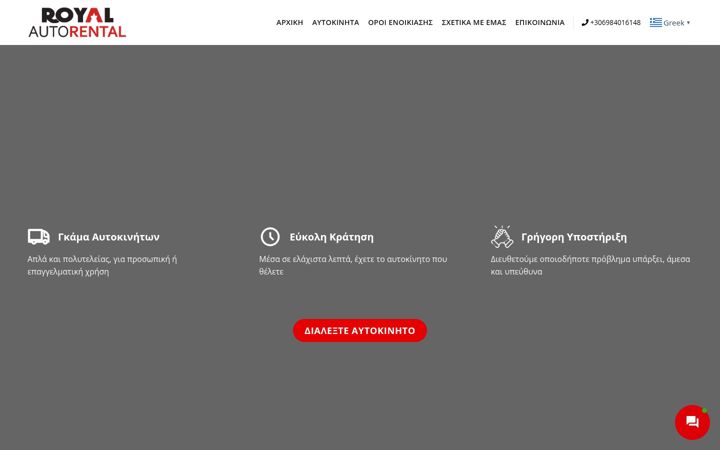Image resolution: width=720 pixels, height=450 pixels.
Task: Click the truck icon beside Γκάμα Αυτοκινήτων
Action: click(39, 237)
